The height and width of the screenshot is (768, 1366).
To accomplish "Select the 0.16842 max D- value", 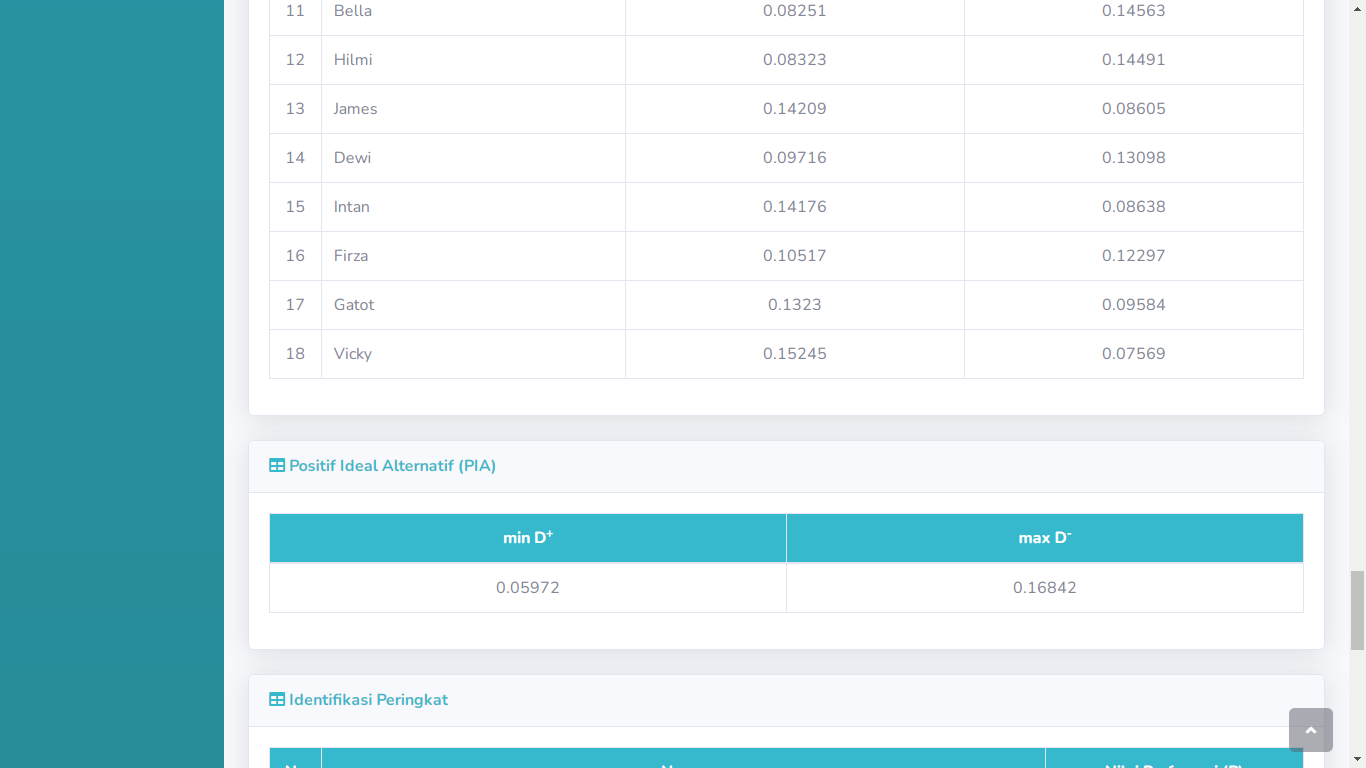I will pyautogui.click(x=1045, y=588).
